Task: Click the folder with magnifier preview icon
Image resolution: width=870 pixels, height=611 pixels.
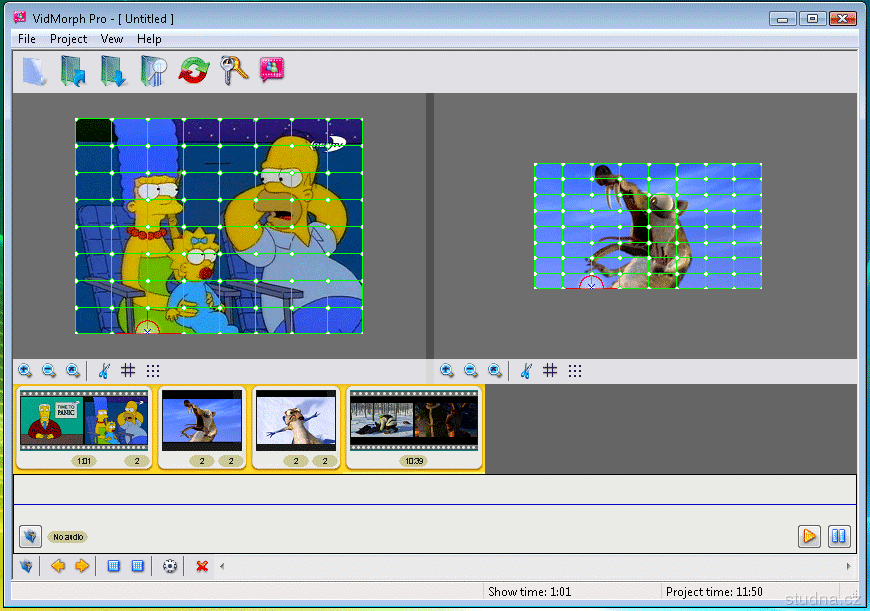Action: tap(153, 71)
